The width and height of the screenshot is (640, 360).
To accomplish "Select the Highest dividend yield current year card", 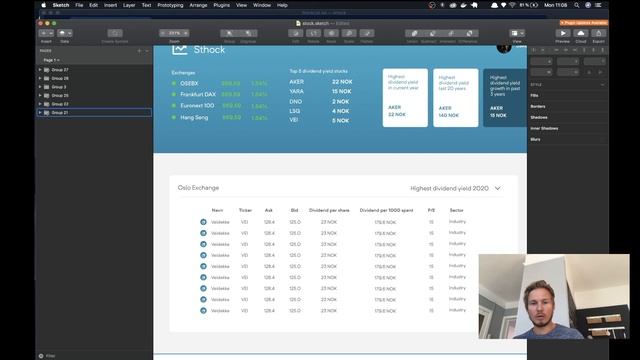I will 405,98.
